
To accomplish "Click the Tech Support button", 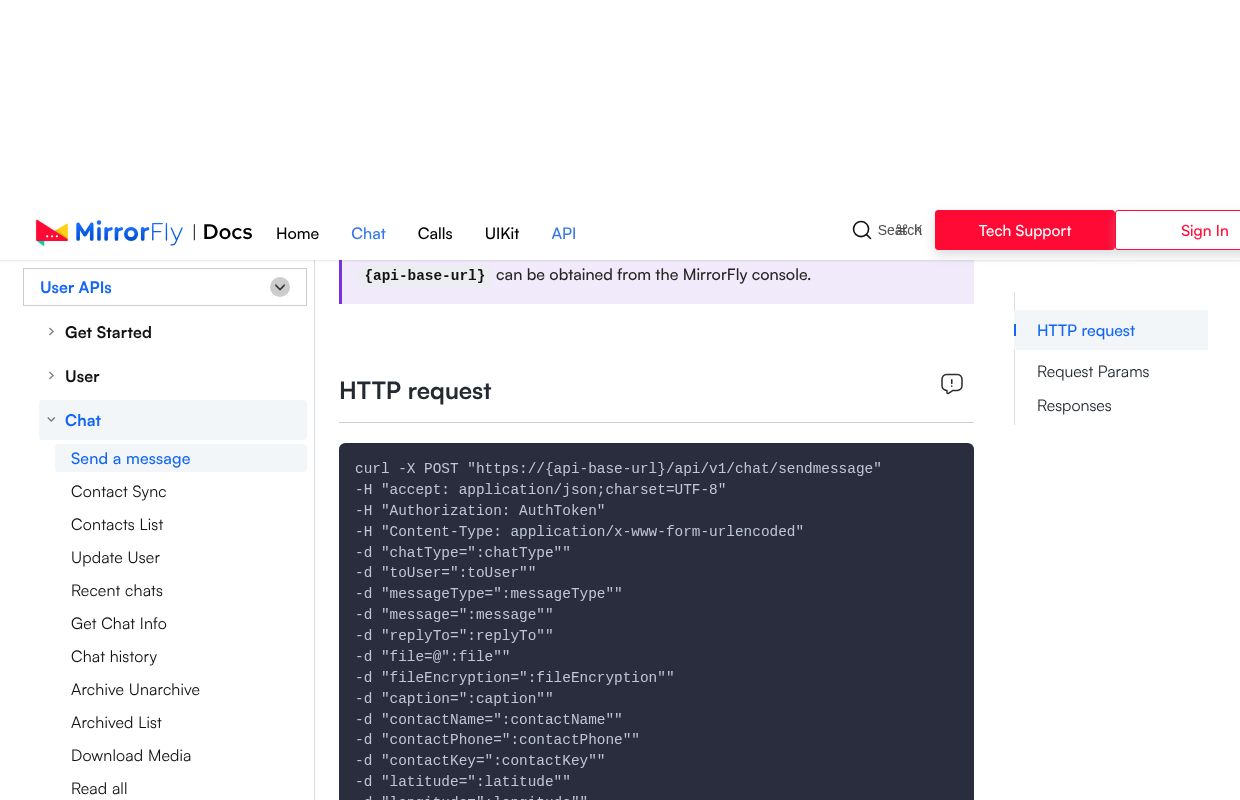I will point(1025,230).
